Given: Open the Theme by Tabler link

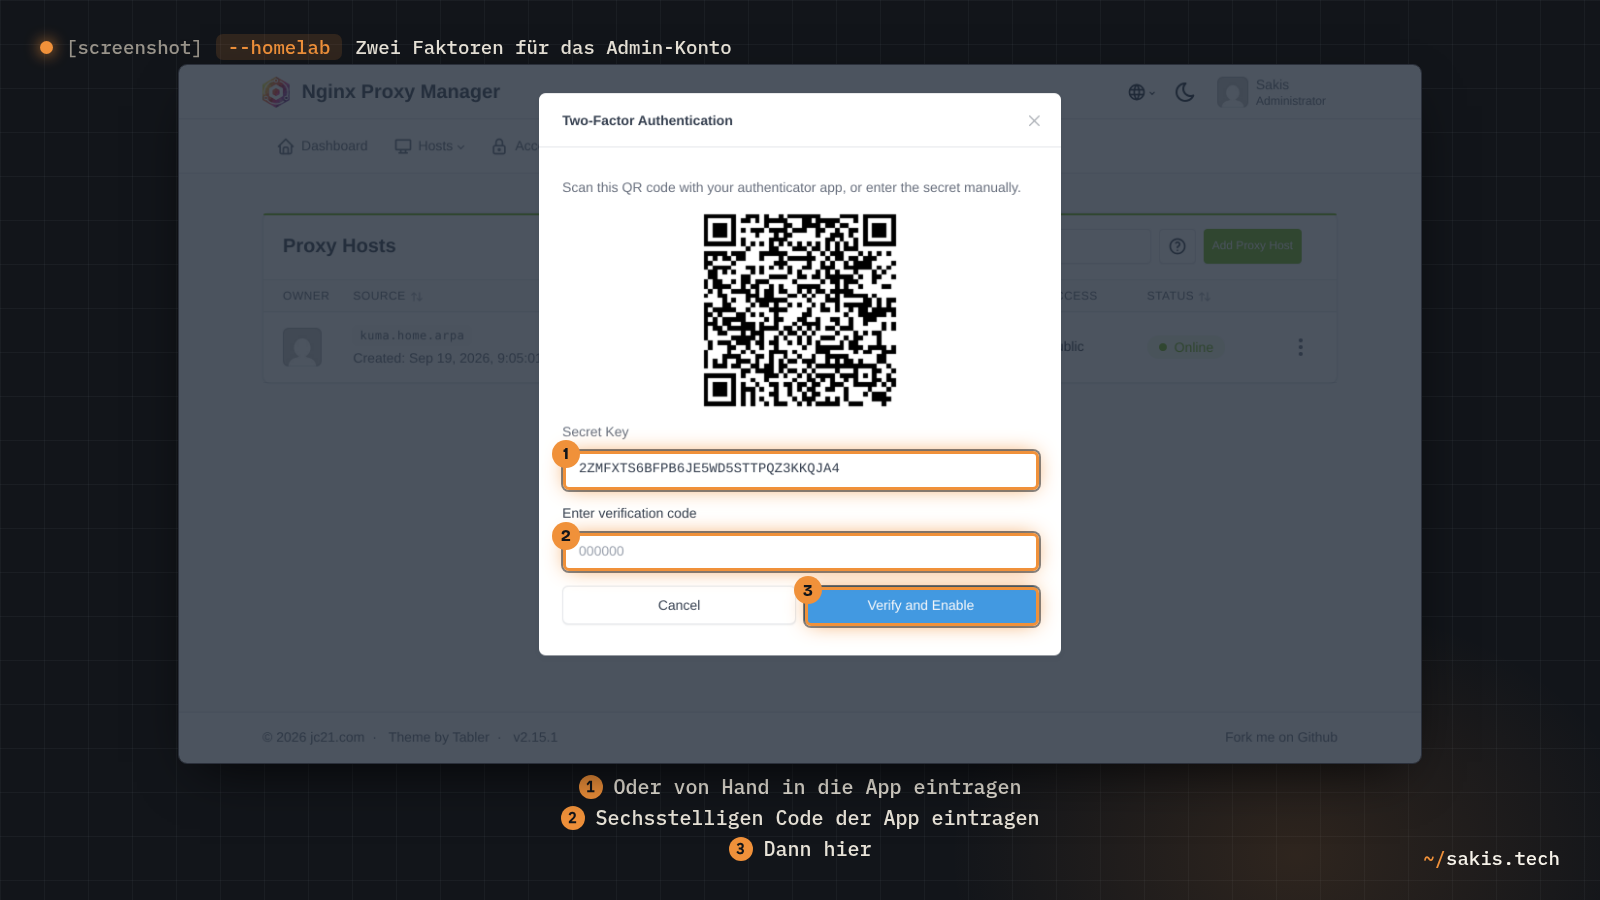Looking at the screenshot, I should tap(439, 737).
